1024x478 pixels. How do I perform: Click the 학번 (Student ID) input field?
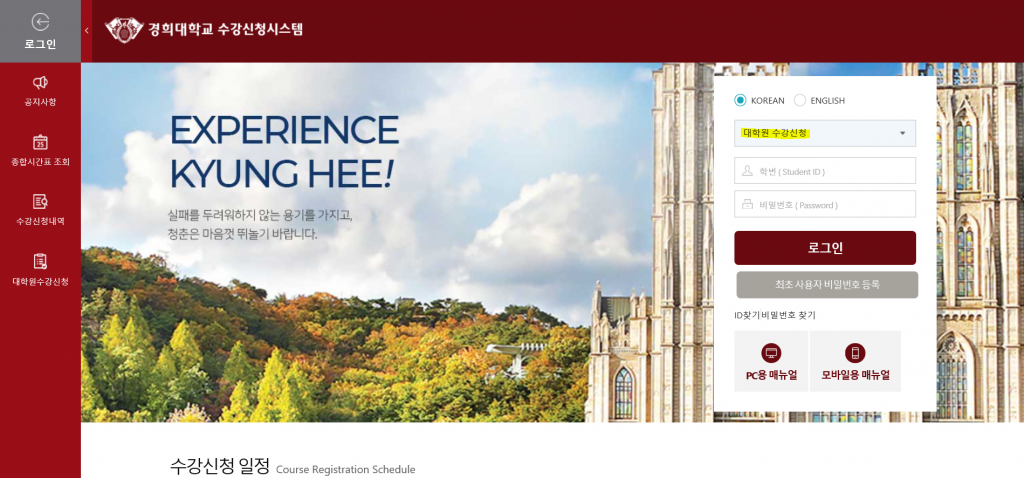coord(825,171)
